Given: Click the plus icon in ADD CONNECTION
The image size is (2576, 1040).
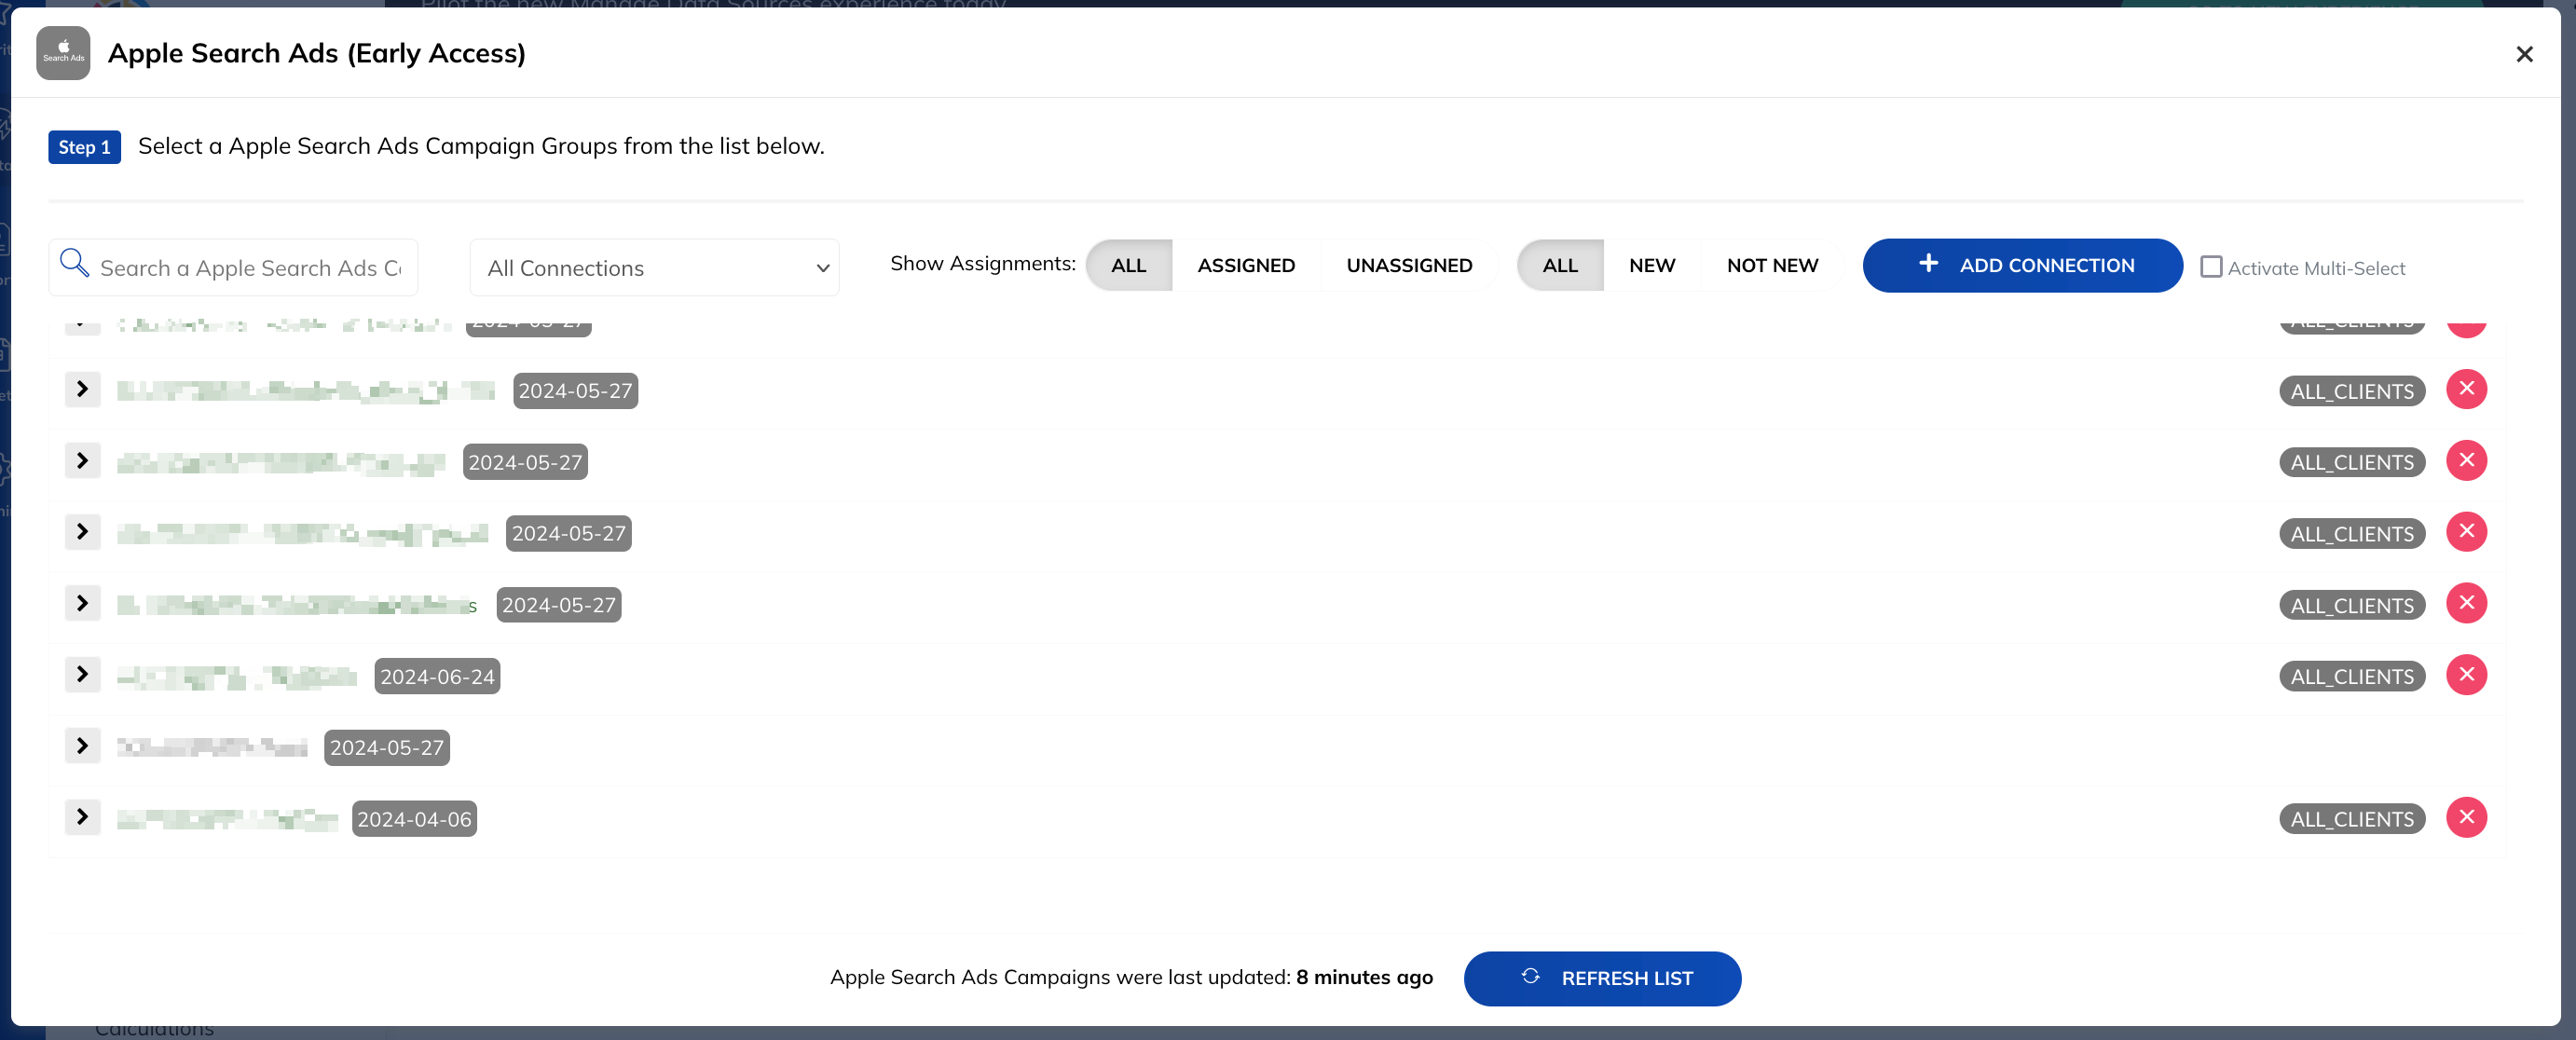Looking at the screenshot, I should pos(1928,263).
